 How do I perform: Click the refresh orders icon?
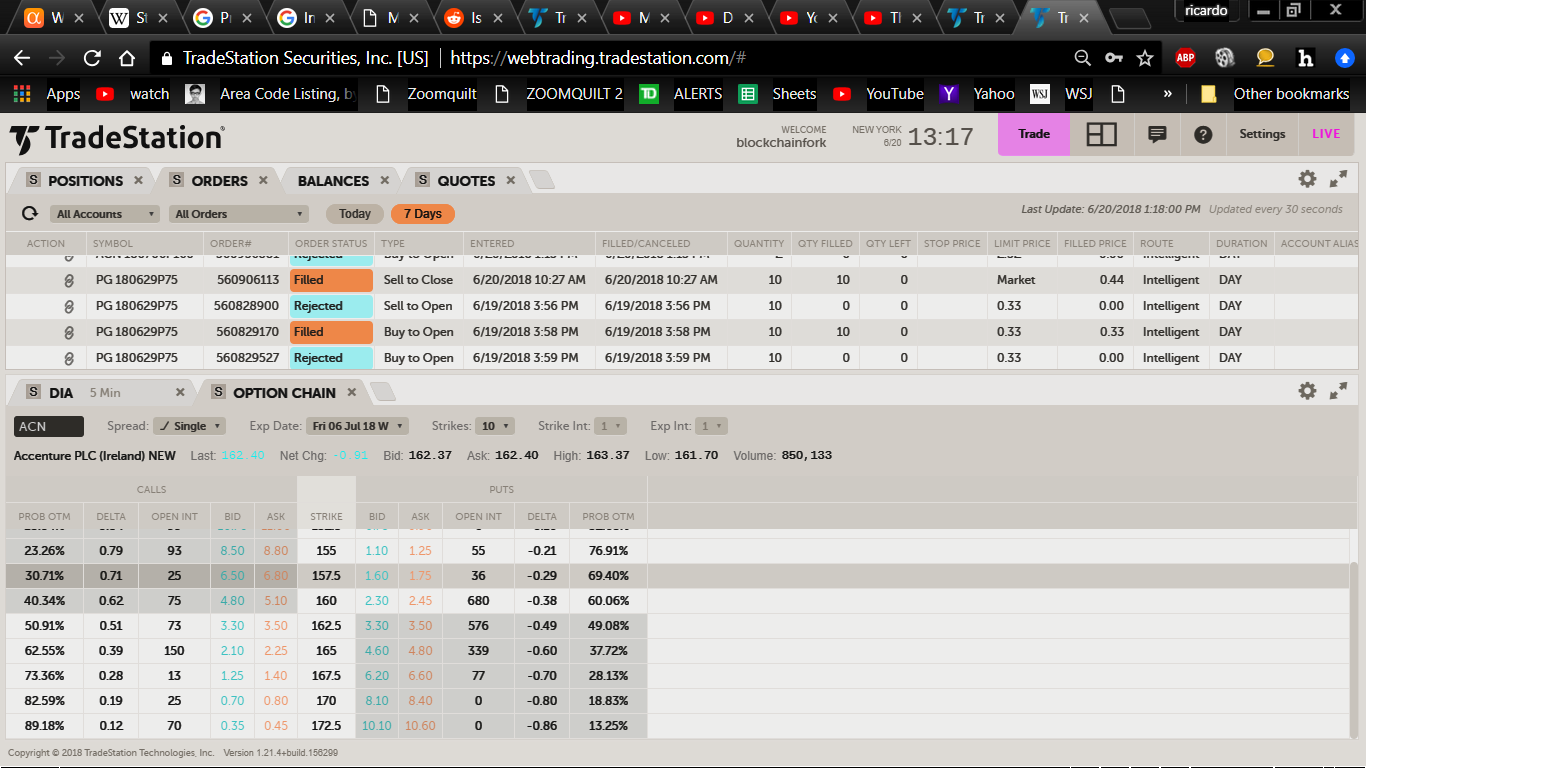(x=30, y=214)
